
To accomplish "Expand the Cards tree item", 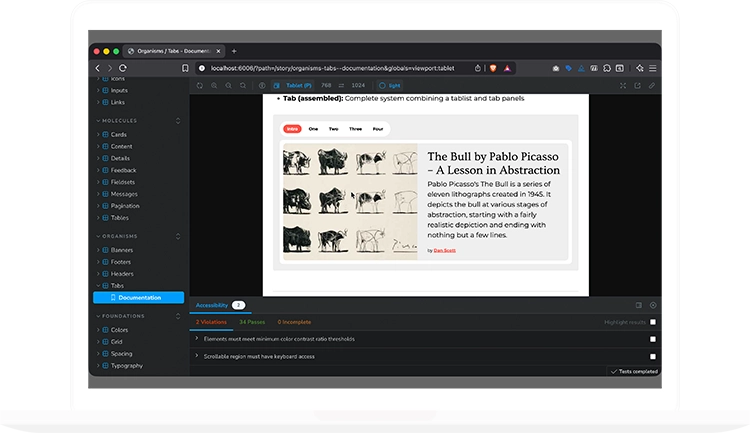I will (x=98, y=134).
